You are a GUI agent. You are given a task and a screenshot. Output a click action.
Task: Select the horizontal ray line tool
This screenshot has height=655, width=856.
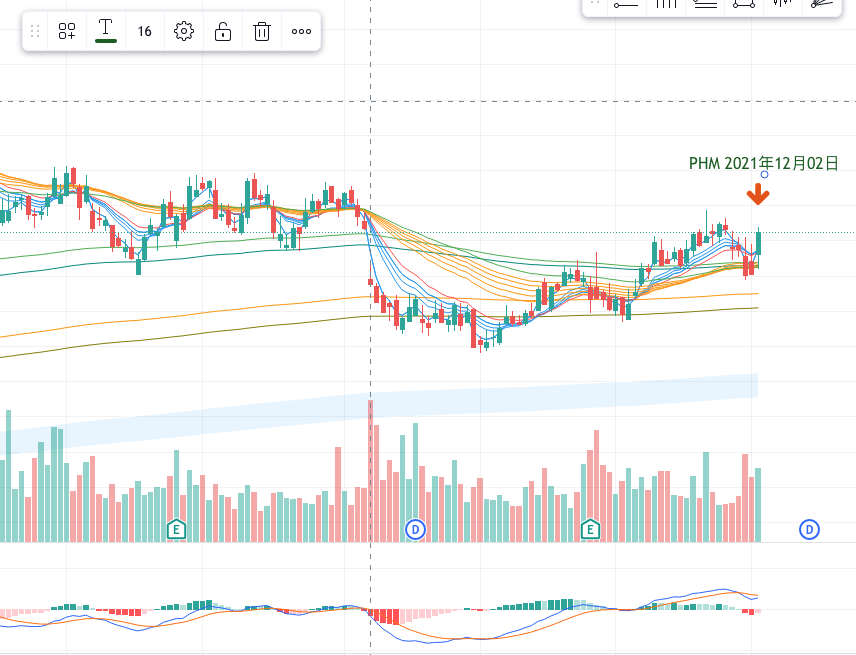point(626,4)
